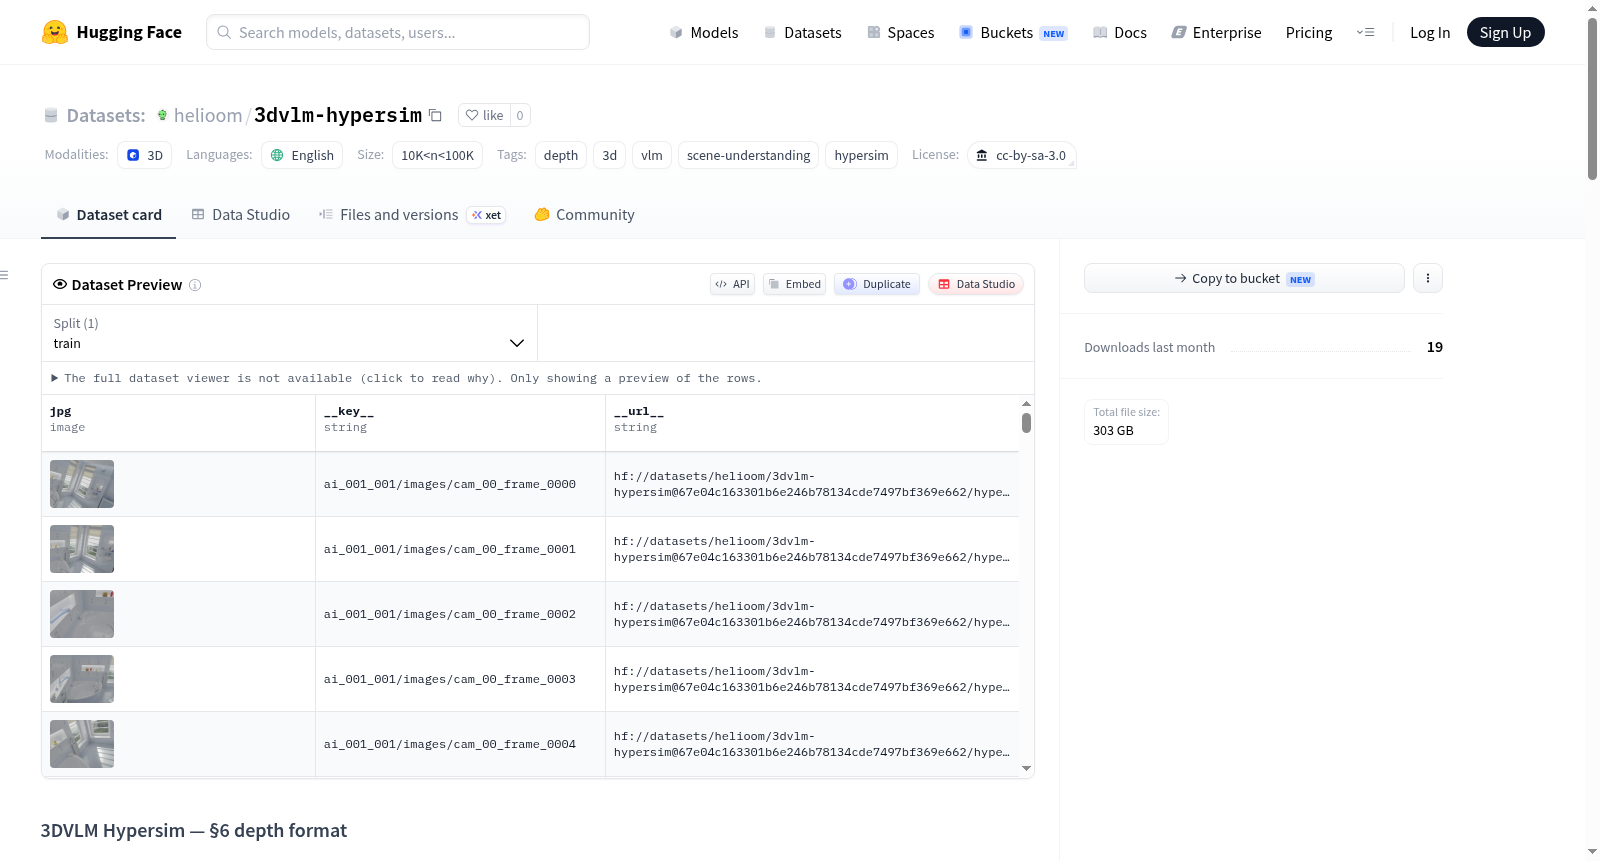Image resolution: width=1600 pixels, height=861 pixels.
Task: Click the Log In link
Action: pos(1430,32)
